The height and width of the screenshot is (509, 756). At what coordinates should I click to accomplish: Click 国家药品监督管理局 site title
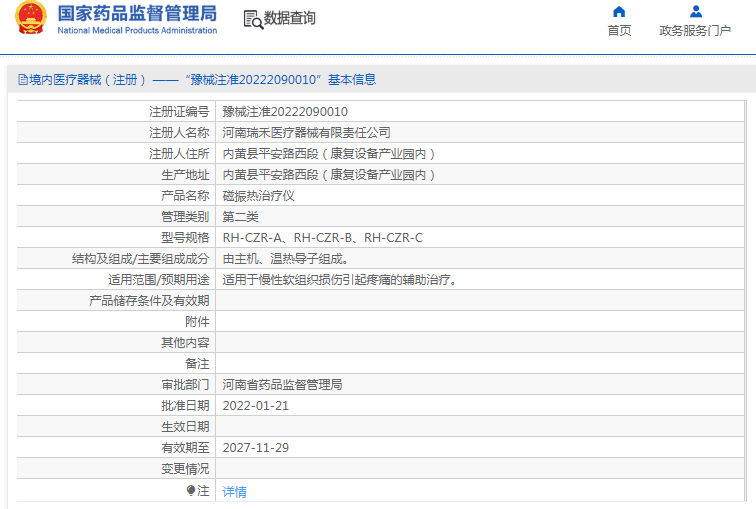pyautogui.click(x=137, y=13)
